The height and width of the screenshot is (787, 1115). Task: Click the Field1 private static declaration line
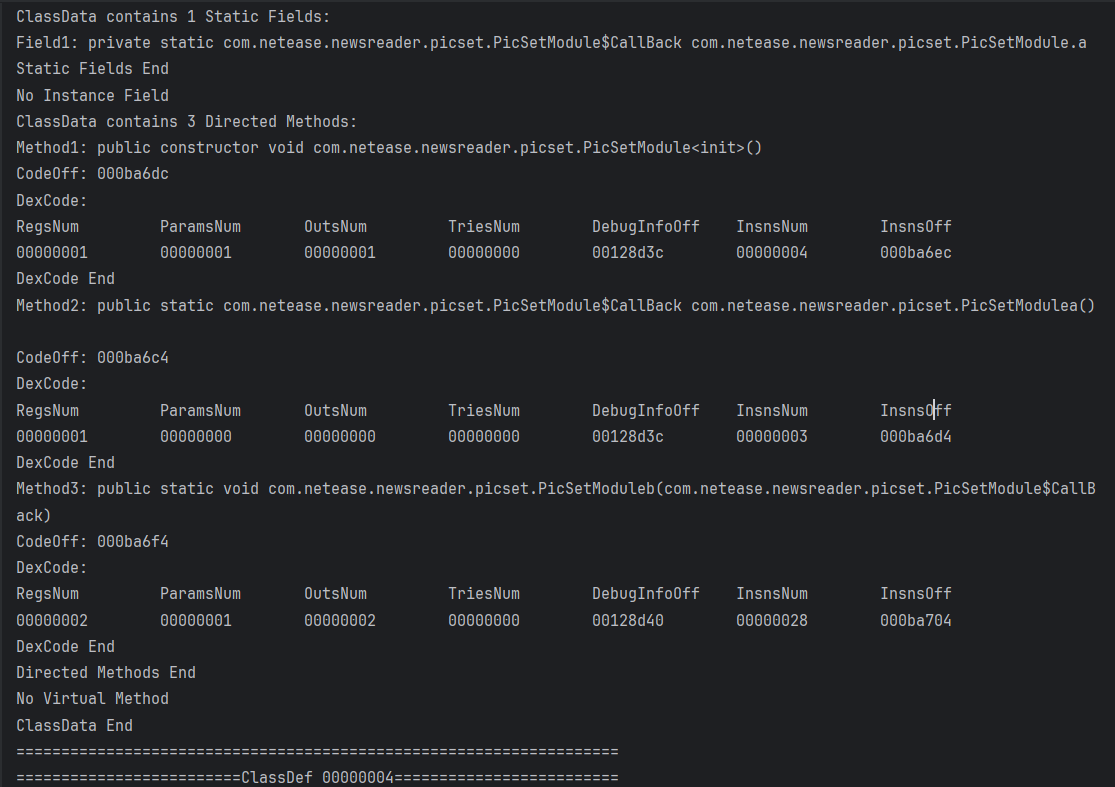551,43
